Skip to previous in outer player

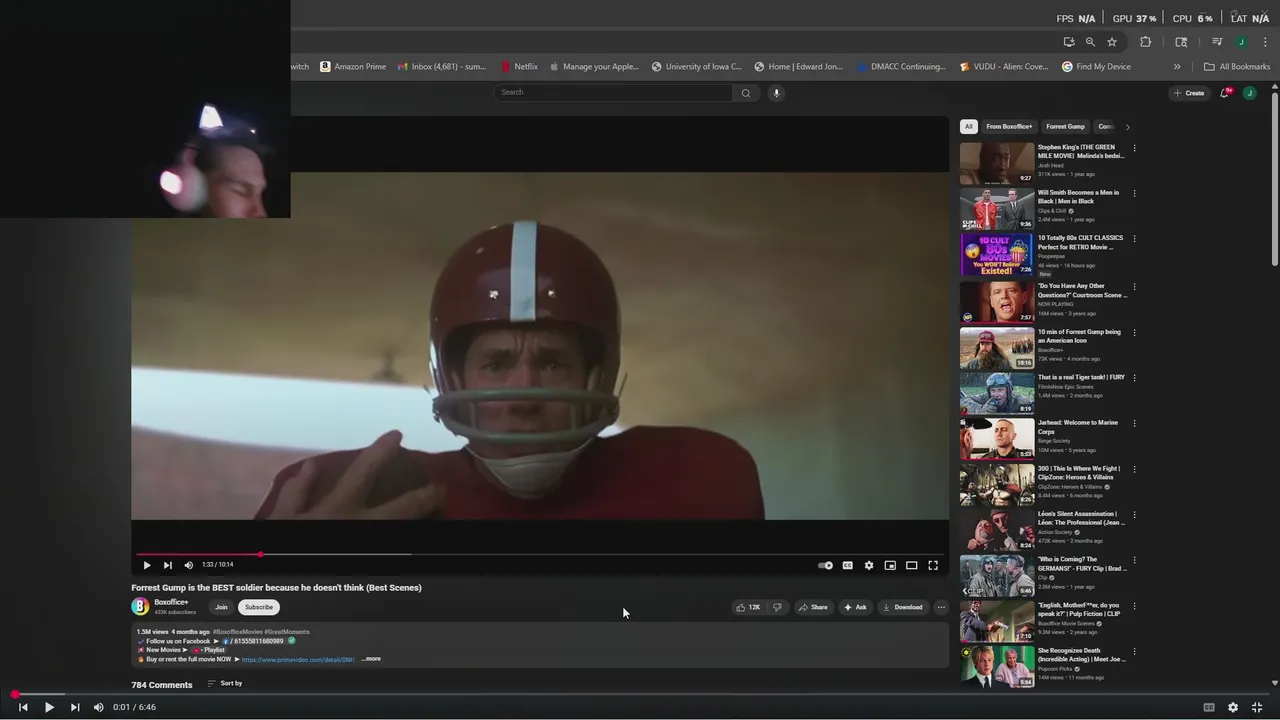pyautogui.click(x=23, y=707)
